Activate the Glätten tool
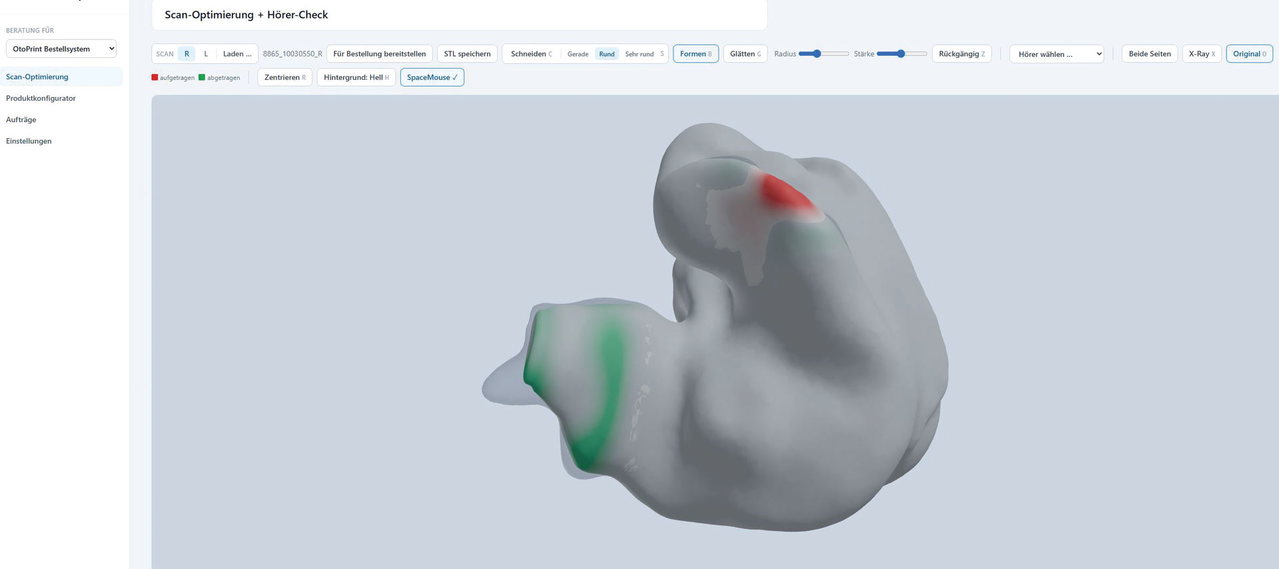The width and height of the screenshot is (1279, 569). pyautogui.click(x=745, y=54)
